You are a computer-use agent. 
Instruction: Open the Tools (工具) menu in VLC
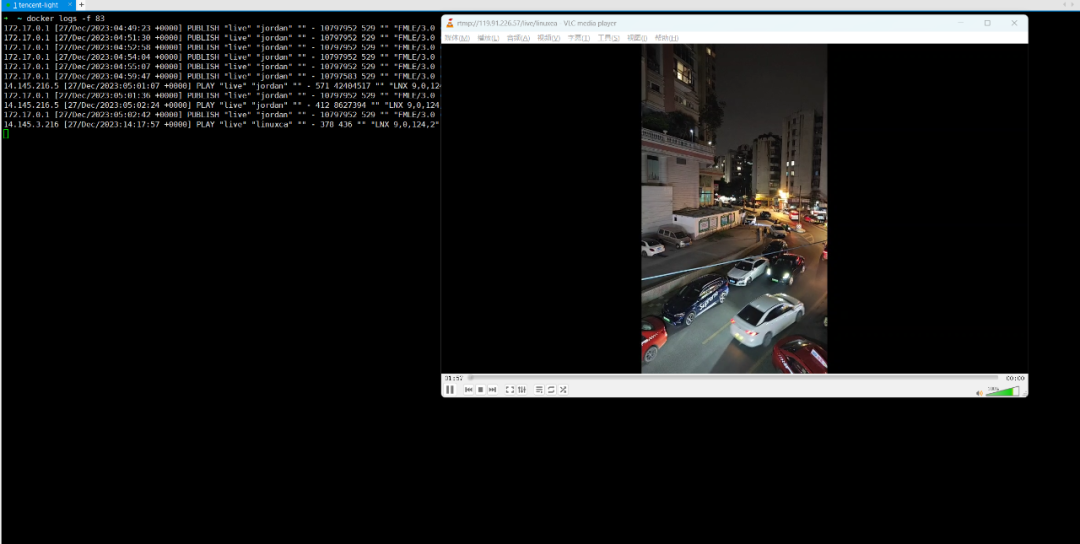pyautogui.click(x=608, y=38)
